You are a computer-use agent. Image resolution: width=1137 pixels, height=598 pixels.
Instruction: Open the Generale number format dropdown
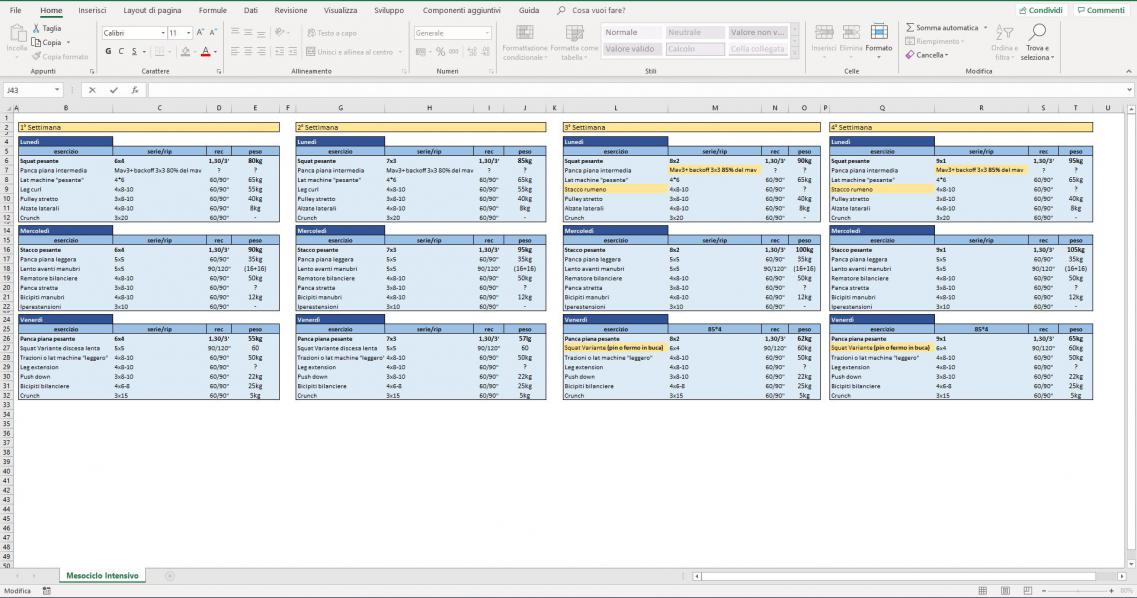point(487,33)
